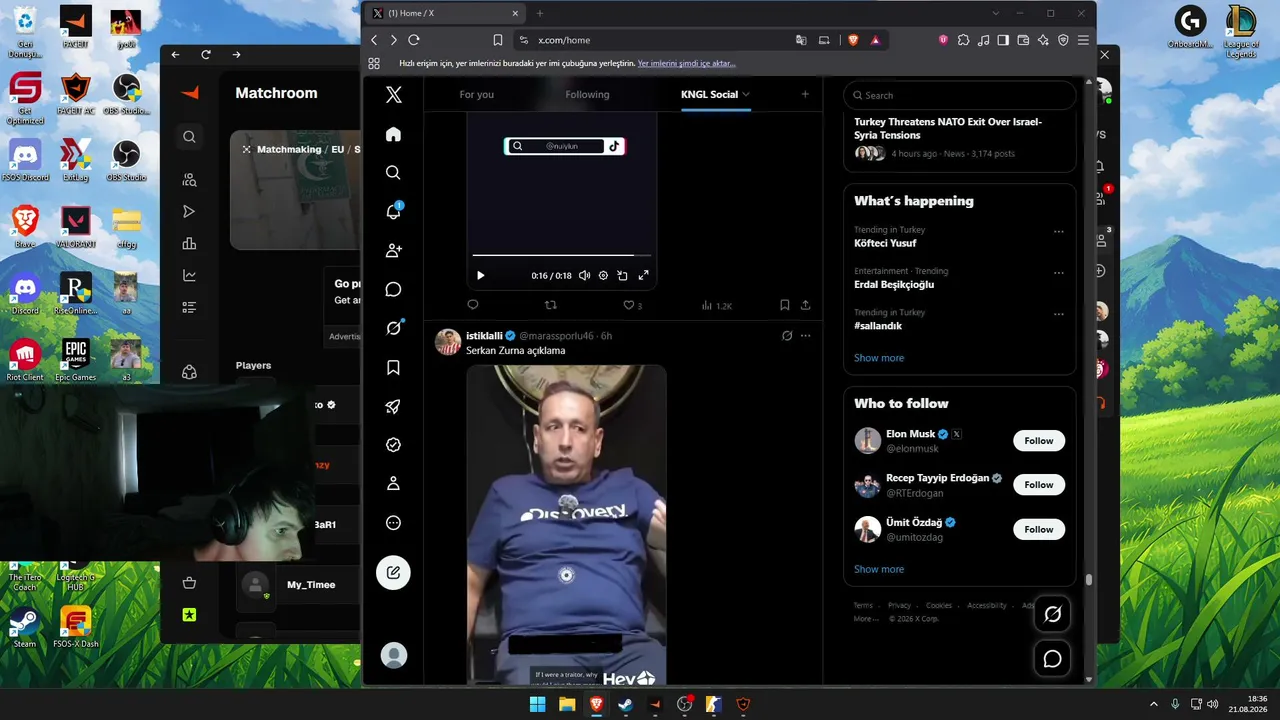Open more options for Erdal Beşikçioğlu trend
The height and width of the screenshot is (720, 1280).
1058,273
